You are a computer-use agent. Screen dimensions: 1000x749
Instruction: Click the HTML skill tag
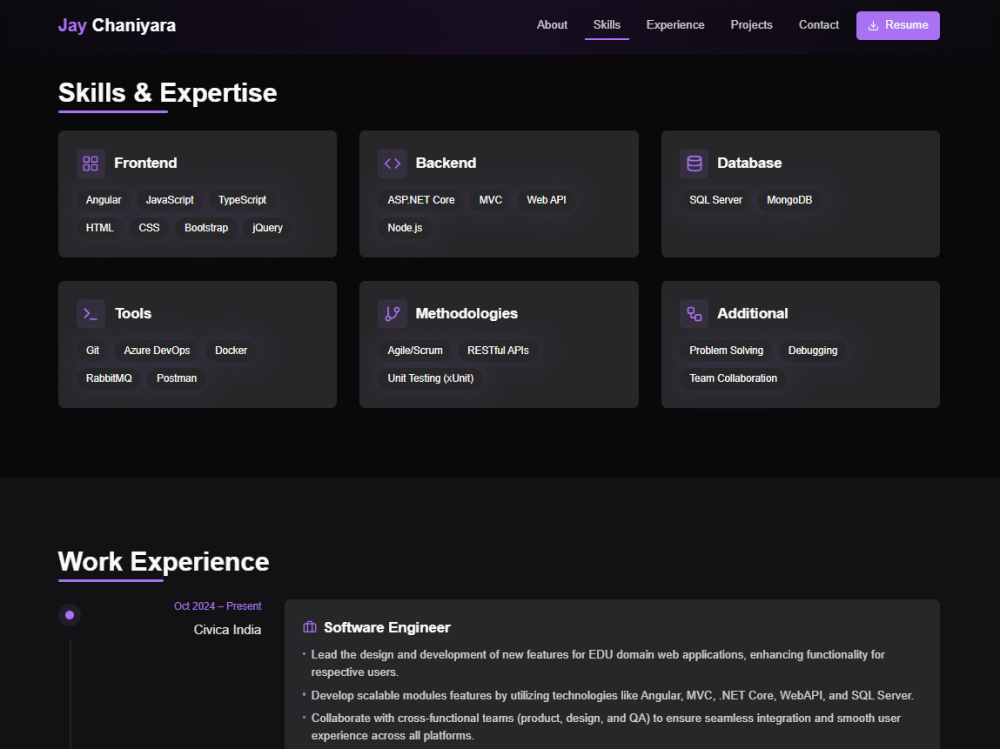pyautogui.click(x=99, y=228)
